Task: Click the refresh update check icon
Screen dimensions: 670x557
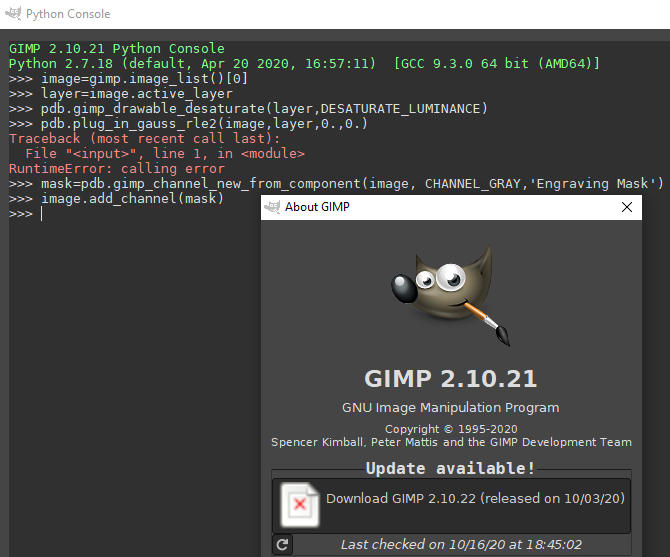Action: tap(282, 545)
